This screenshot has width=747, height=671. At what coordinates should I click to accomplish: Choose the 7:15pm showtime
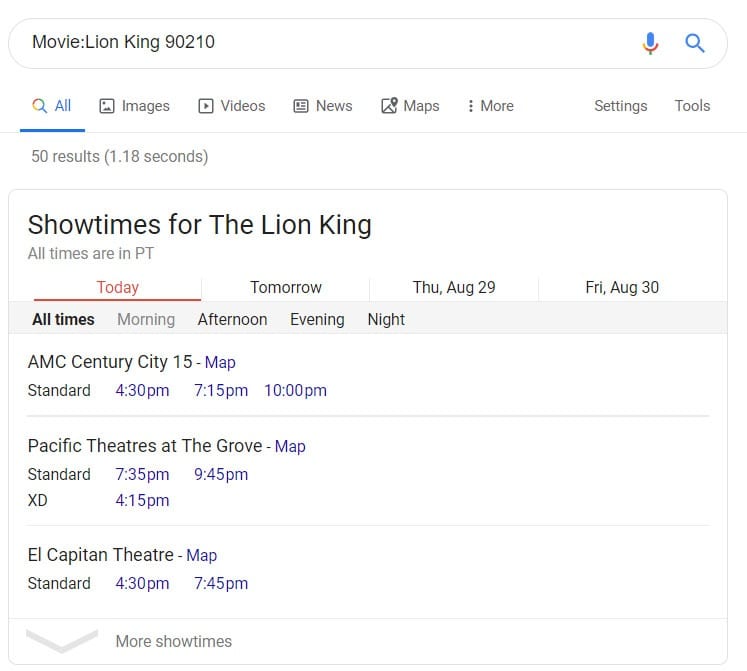click(x=221, y=391)
